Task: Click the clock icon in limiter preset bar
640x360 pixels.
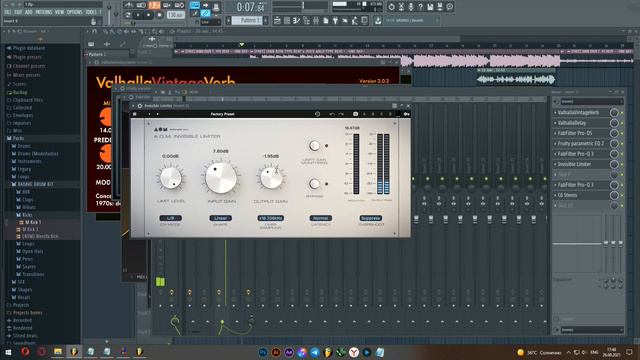Action: tap(318, 114)
